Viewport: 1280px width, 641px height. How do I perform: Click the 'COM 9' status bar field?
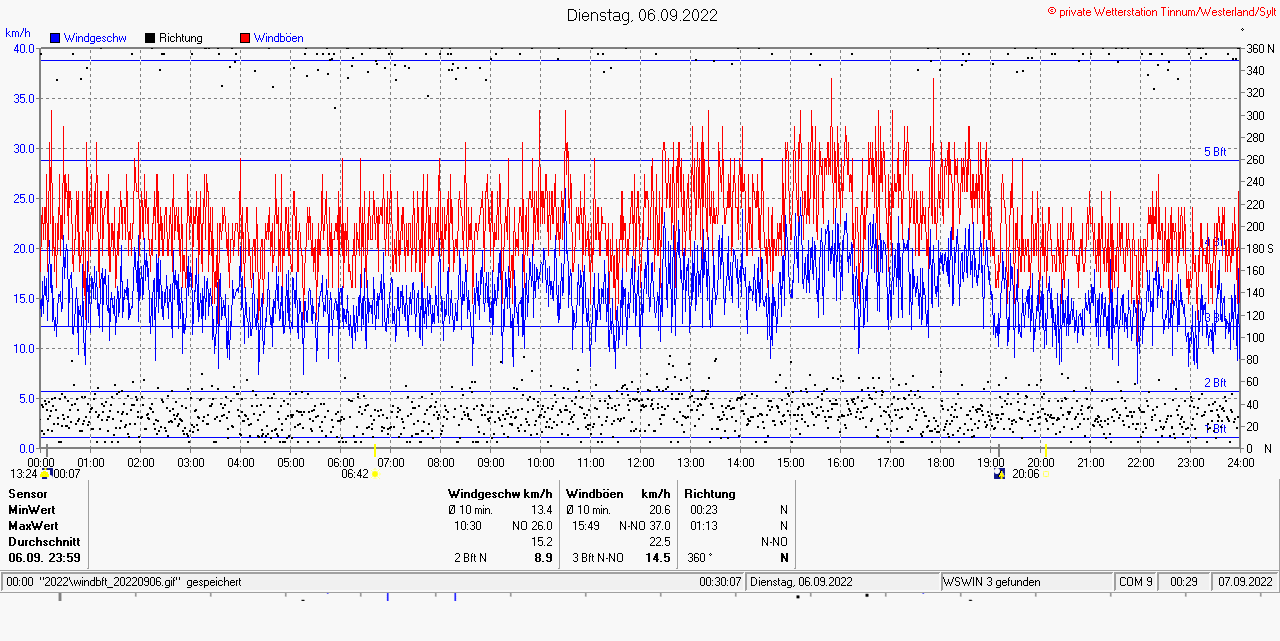point(1136,581)
